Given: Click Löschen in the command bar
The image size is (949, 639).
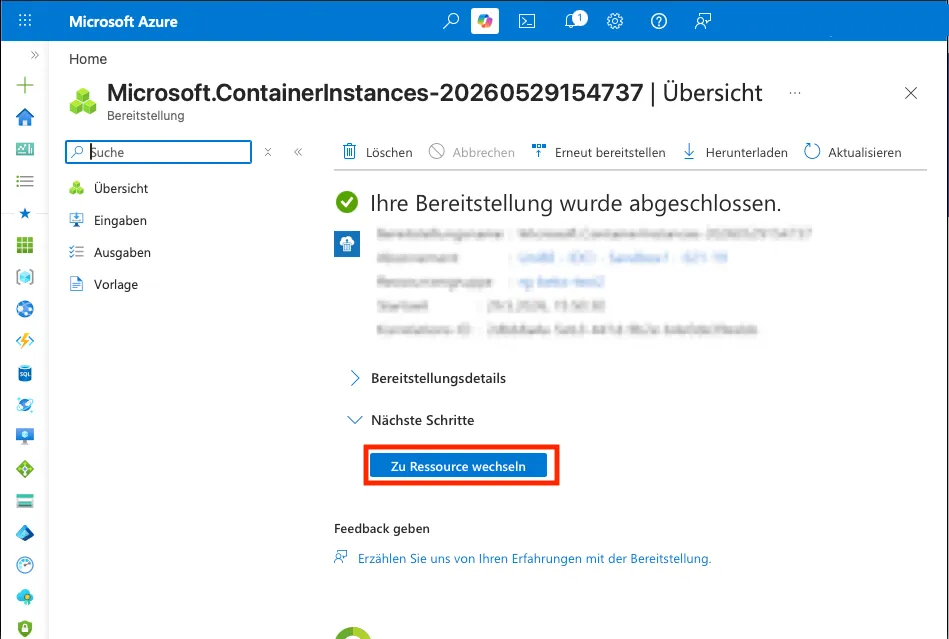Looking at the screenshot, I should (x=377, y=152).
